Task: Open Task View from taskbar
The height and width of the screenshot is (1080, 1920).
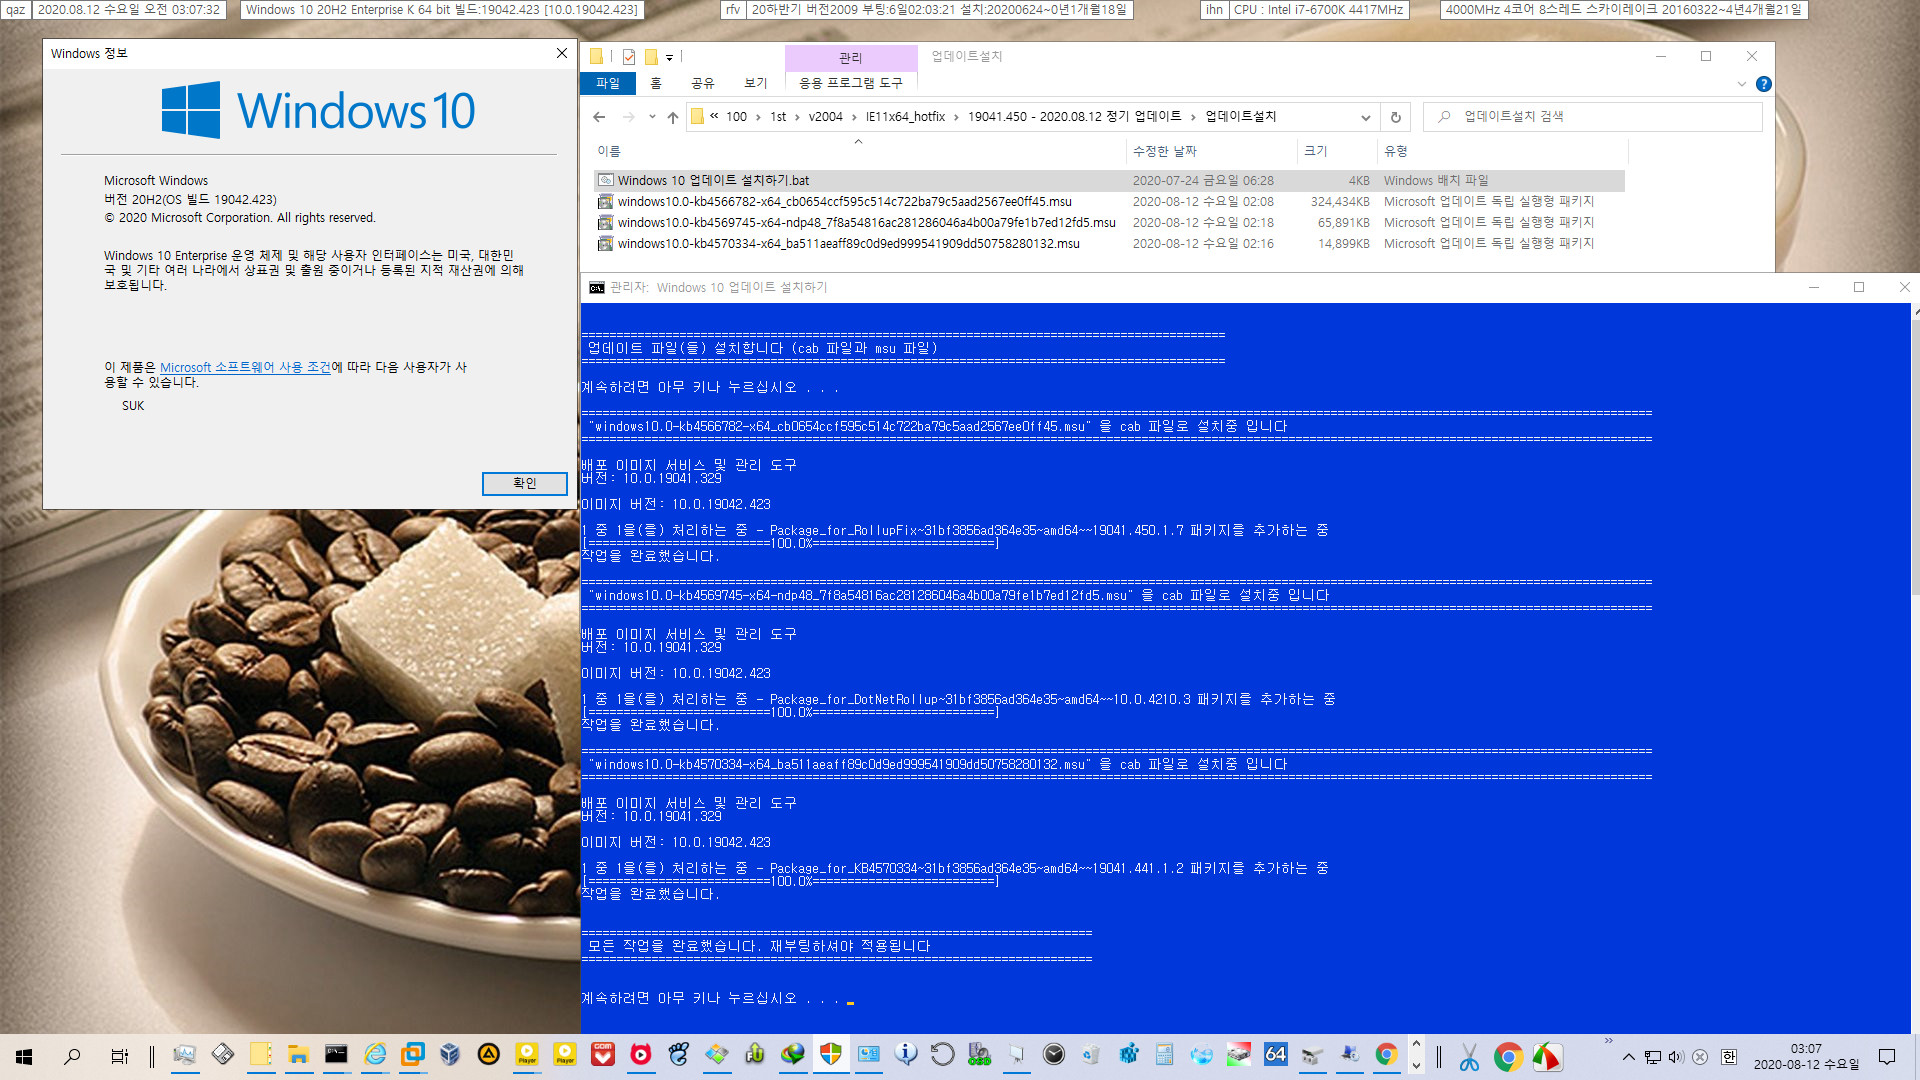Action: pos(119,1056)
